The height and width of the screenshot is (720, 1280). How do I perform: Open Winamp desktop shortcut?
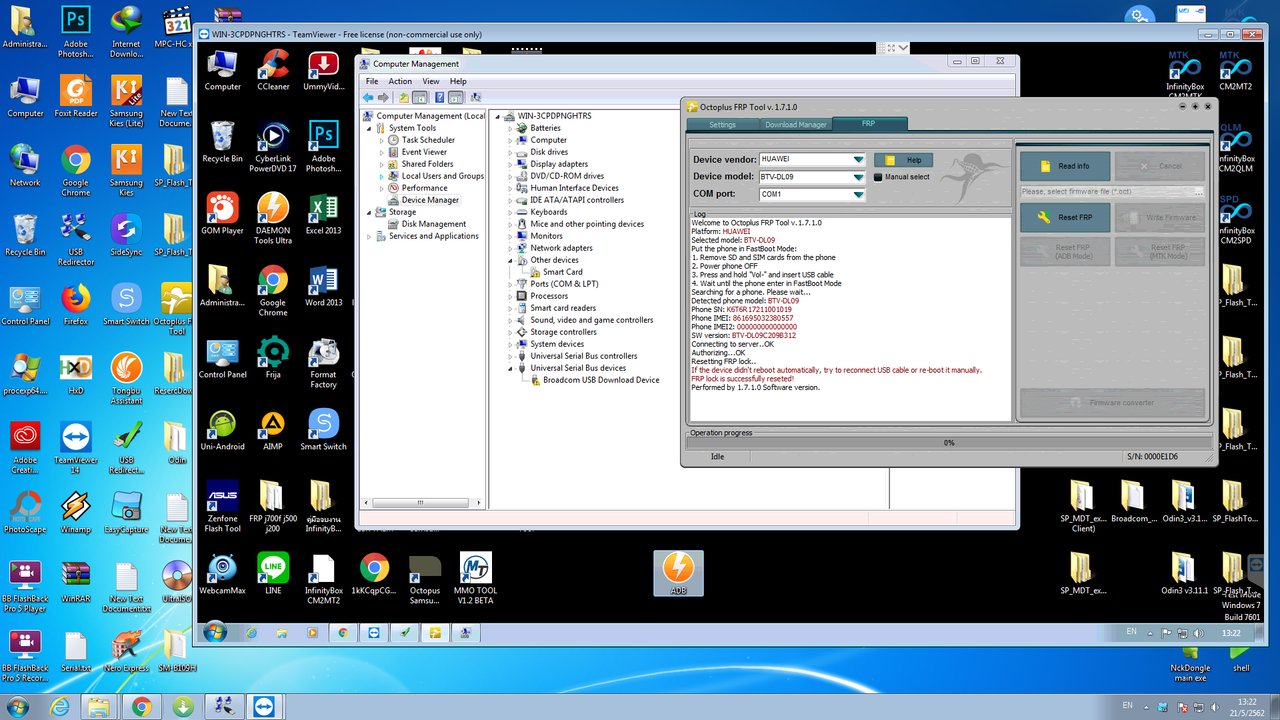coord(76,512)
